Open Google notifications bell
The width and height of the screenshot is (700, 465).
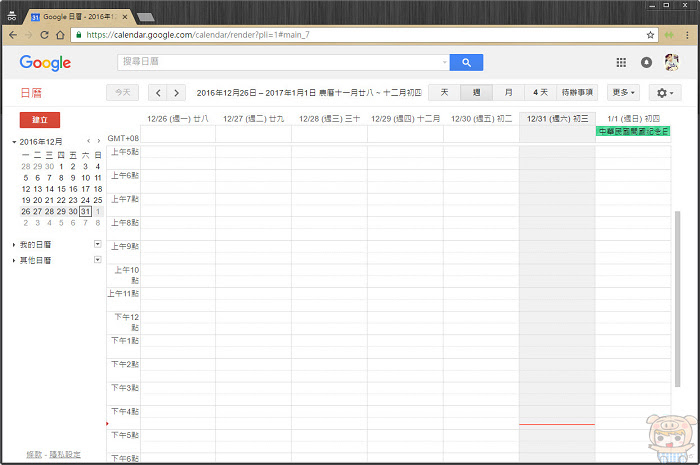[646, 62]
